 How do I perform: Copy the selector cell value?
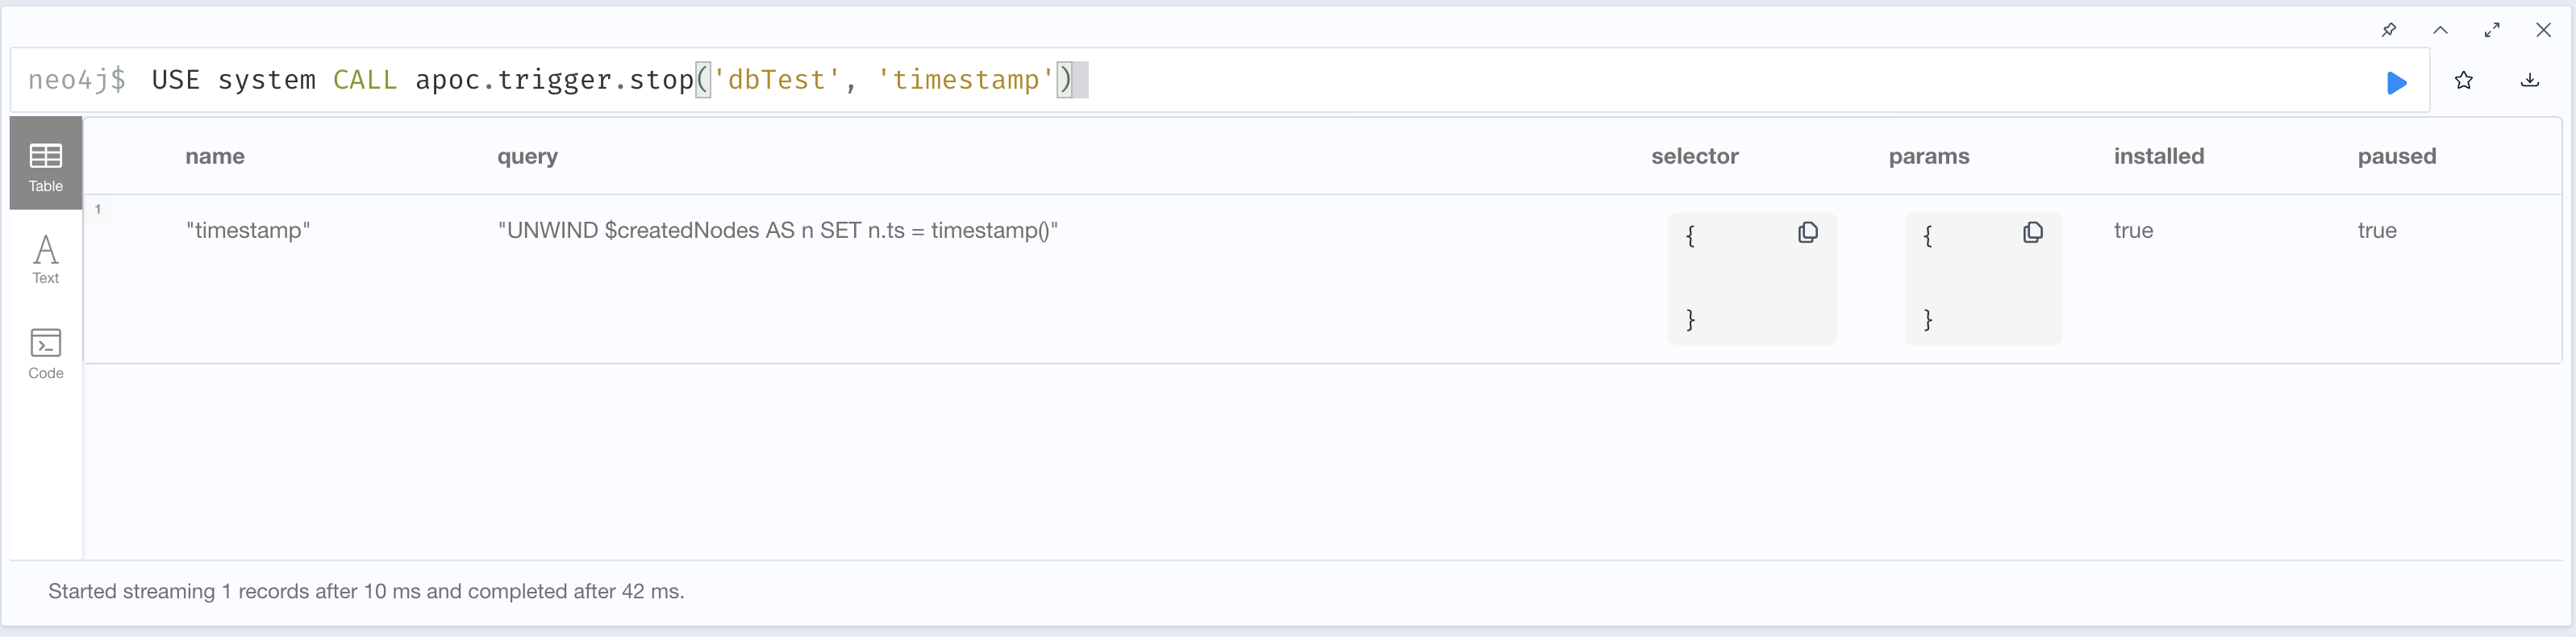[x=1807, y=233]
